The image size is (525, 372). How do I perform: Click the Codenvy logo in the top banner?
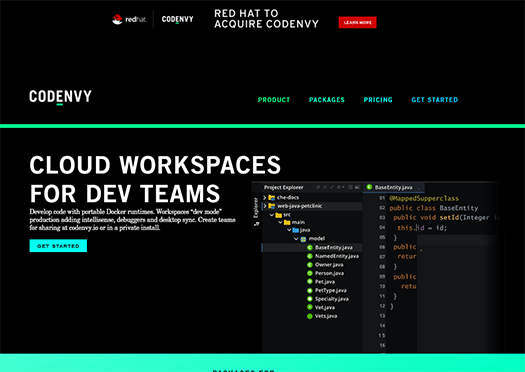tap(177, 19)
